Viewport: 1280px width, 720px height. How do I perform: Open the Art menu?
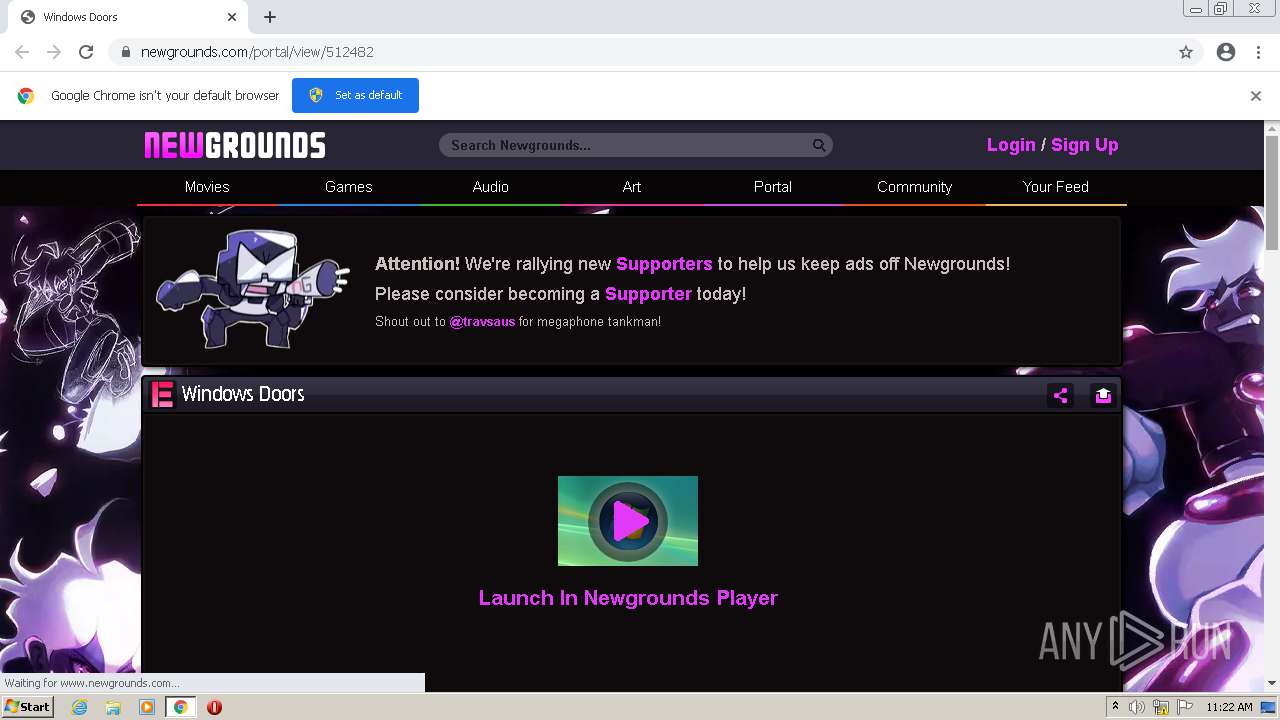pos(632,187)
